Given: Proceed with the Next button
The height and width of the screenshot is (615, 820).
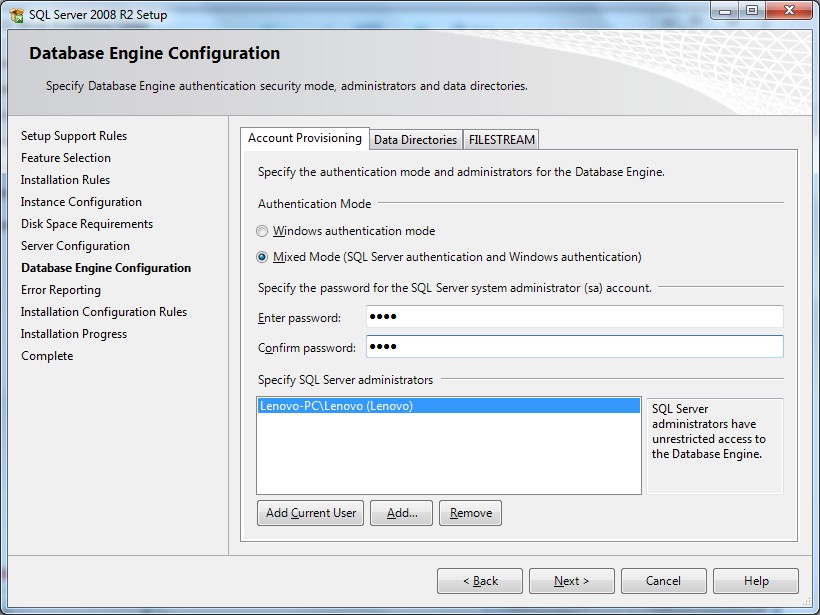Looking at the screenshot, I should tap(572, 581).
